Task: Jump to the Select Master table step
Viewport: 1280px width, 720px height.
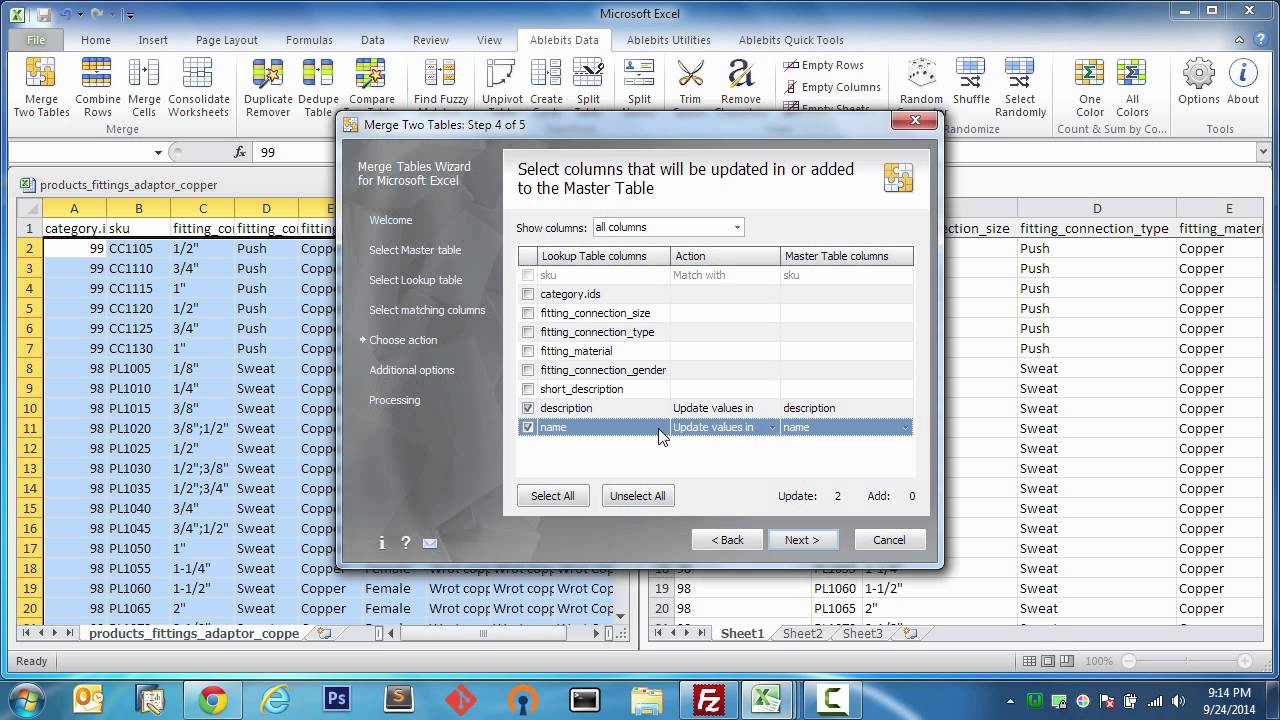Action: tap(415, 250)
